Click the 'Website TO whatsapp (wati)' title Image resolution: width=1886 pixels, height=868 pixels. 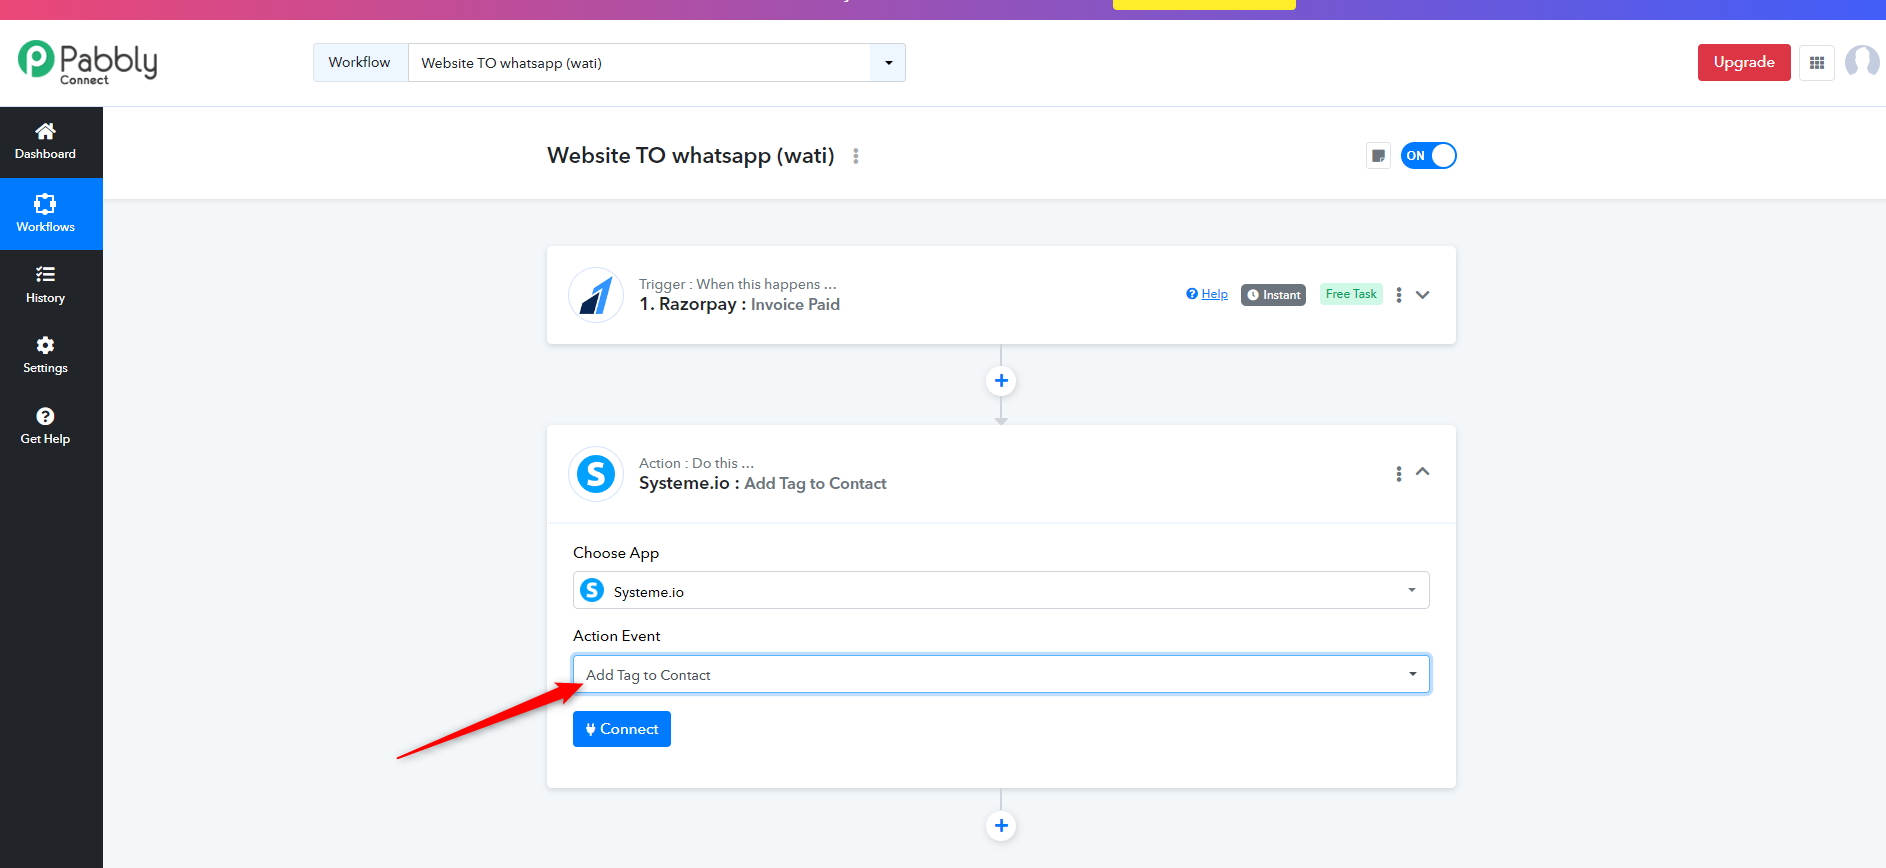[x=691, y=156]
